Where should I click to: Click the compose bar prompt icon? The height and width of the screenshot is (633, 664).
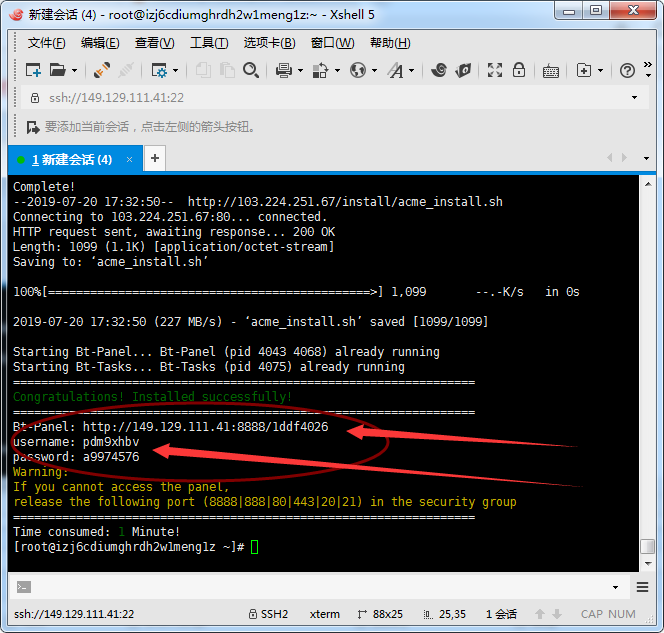[x=24, y=587]
